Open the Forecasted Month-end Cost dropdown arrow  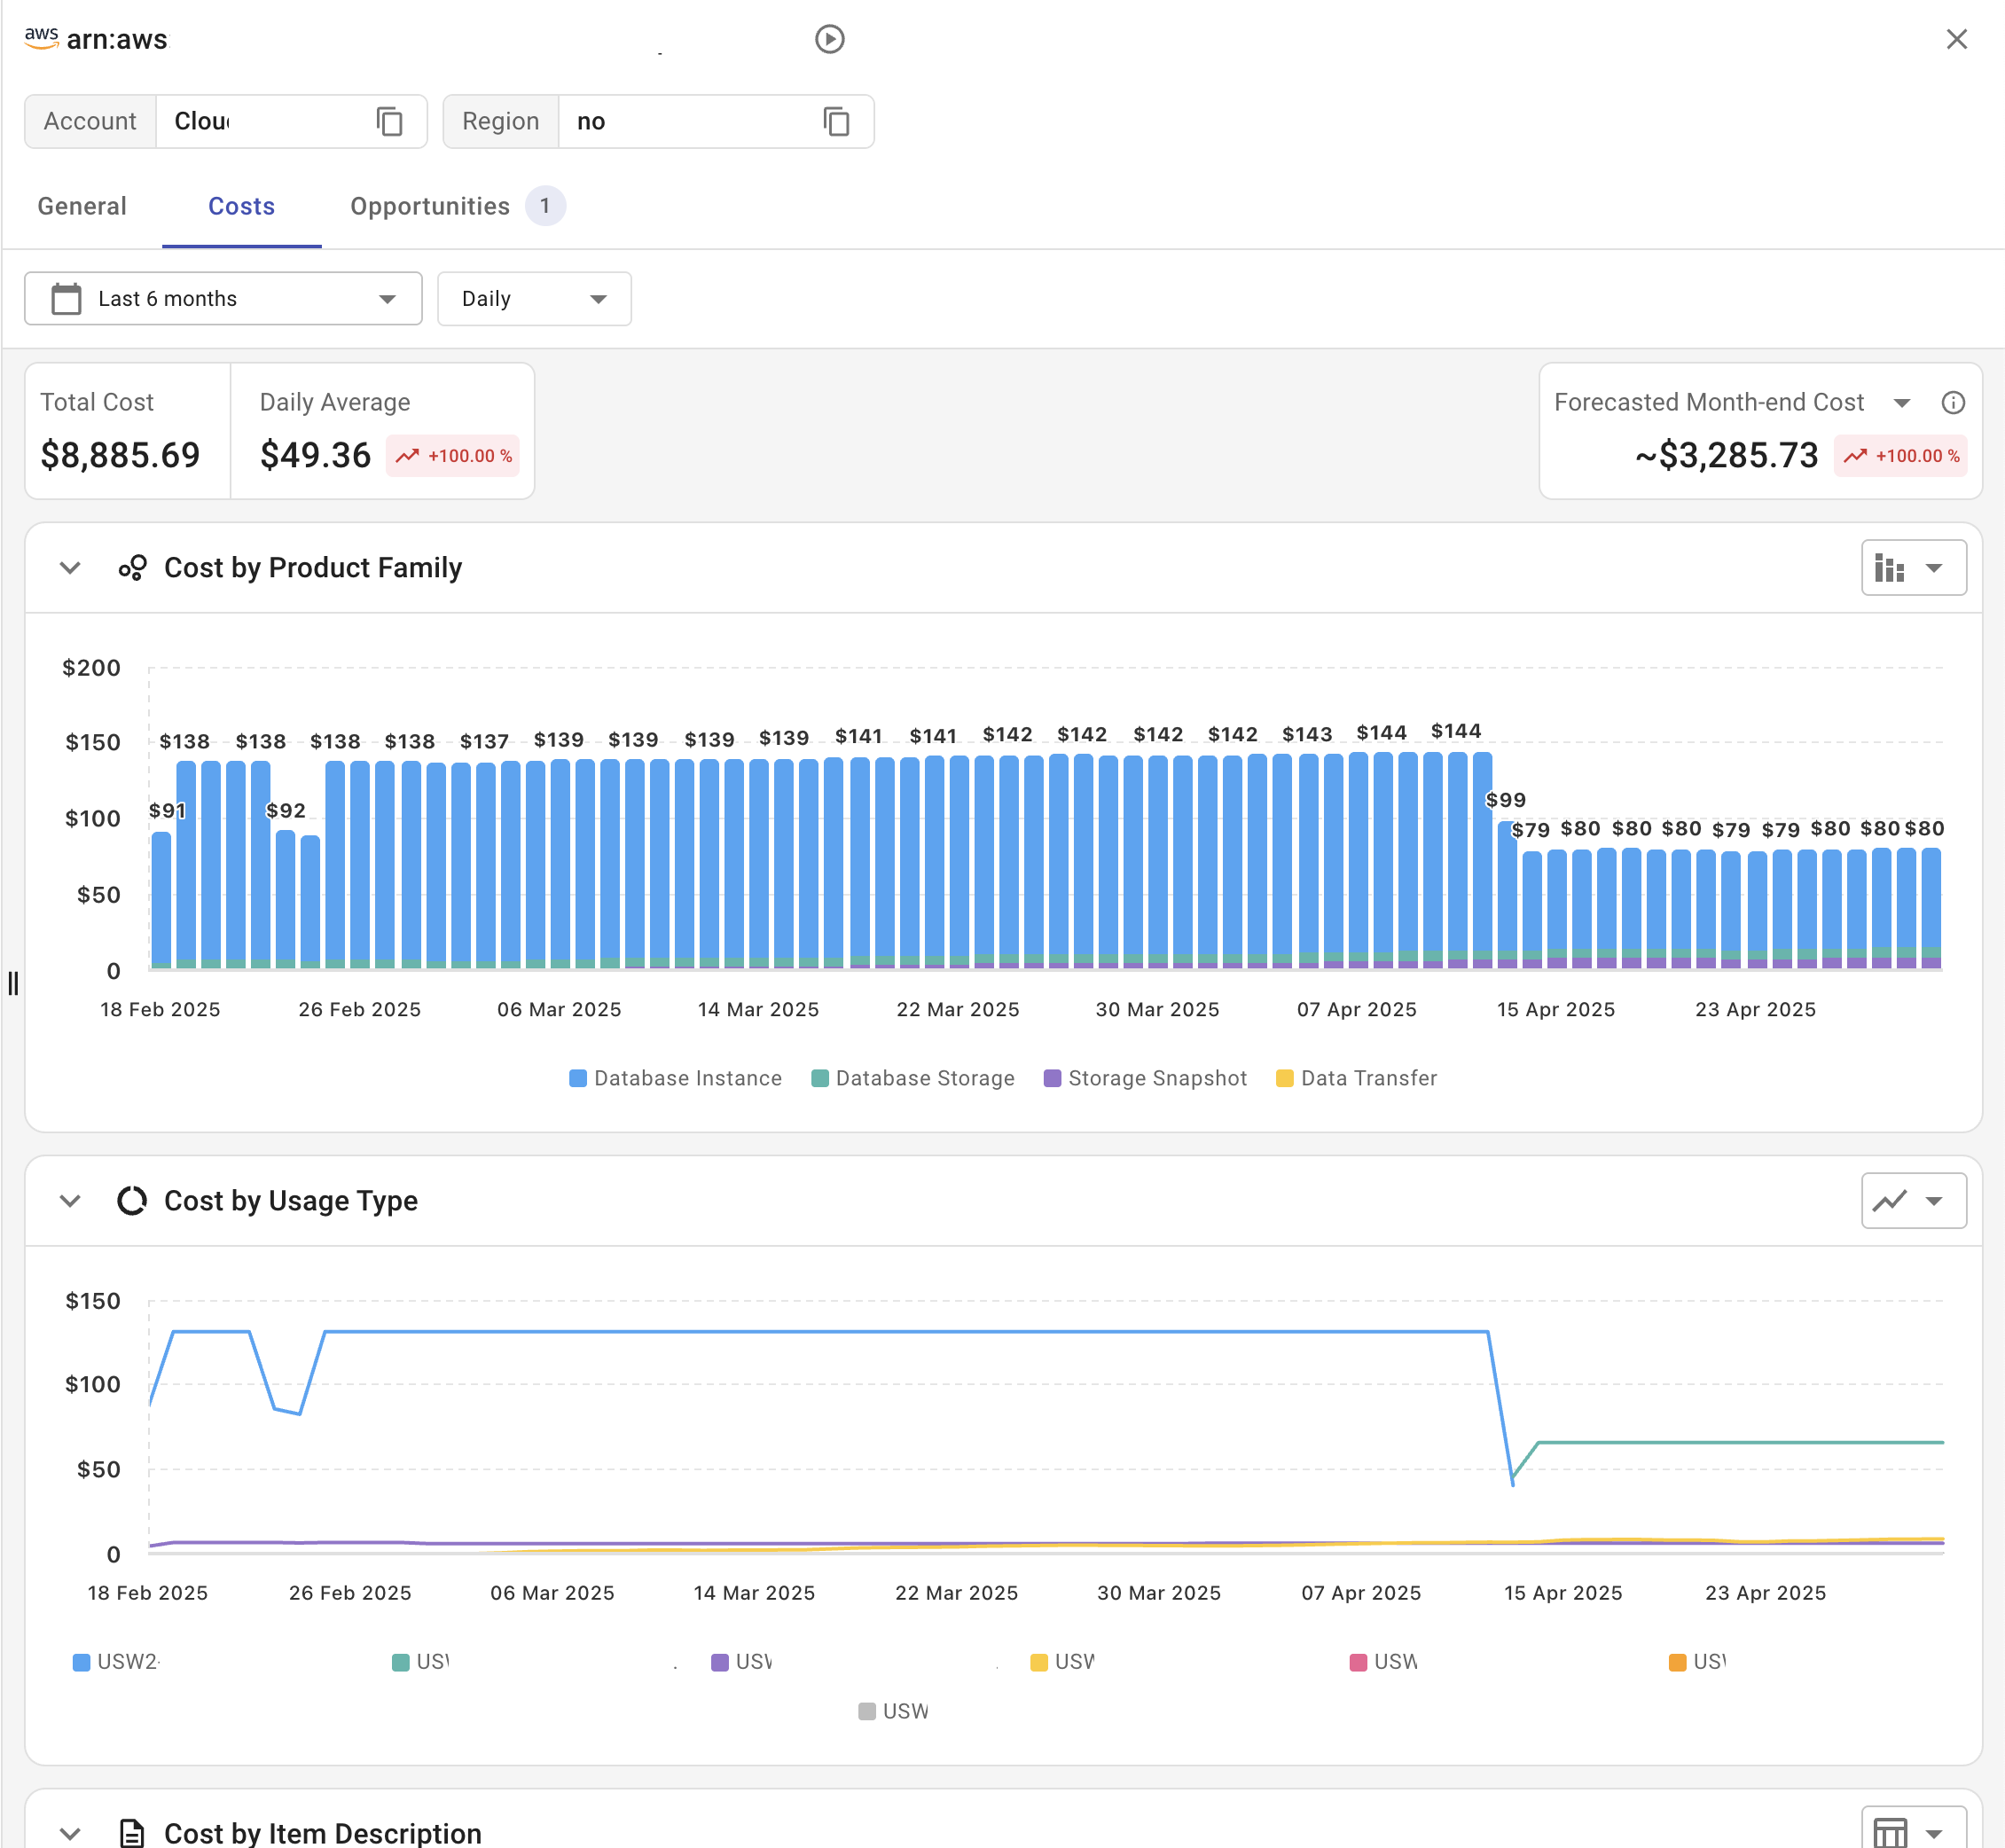pos(1901,403)
